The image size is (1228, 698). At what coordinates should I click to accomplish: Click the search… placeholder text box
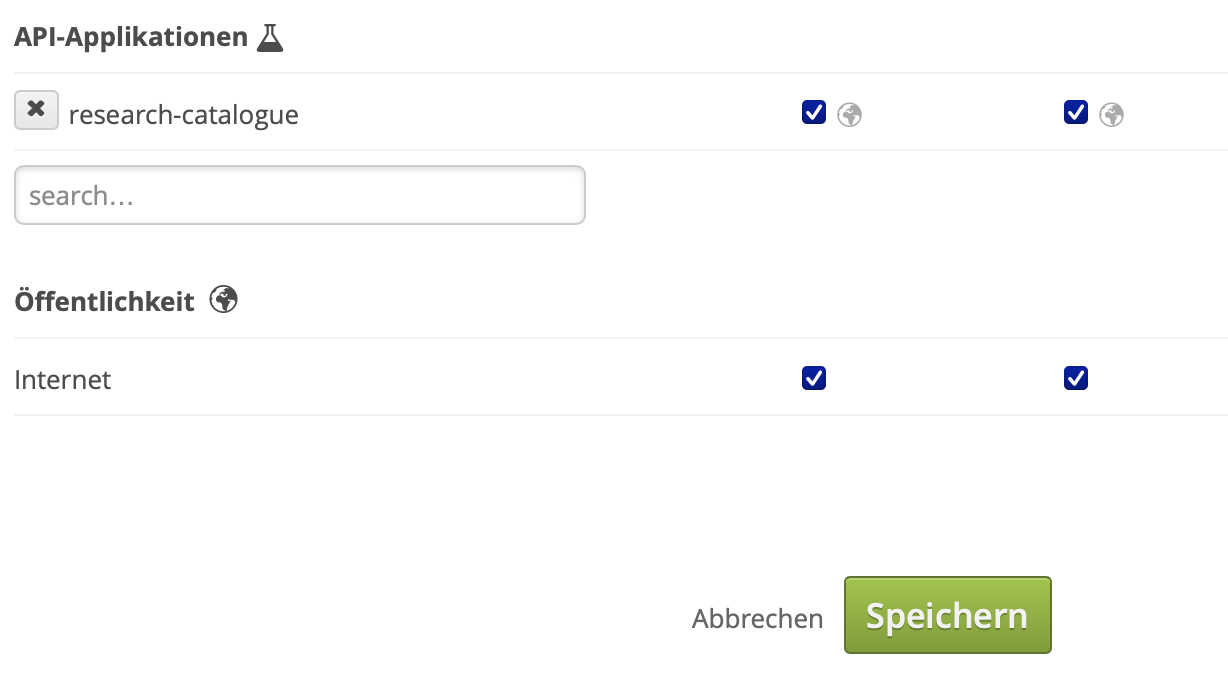(x=299, y=195)
